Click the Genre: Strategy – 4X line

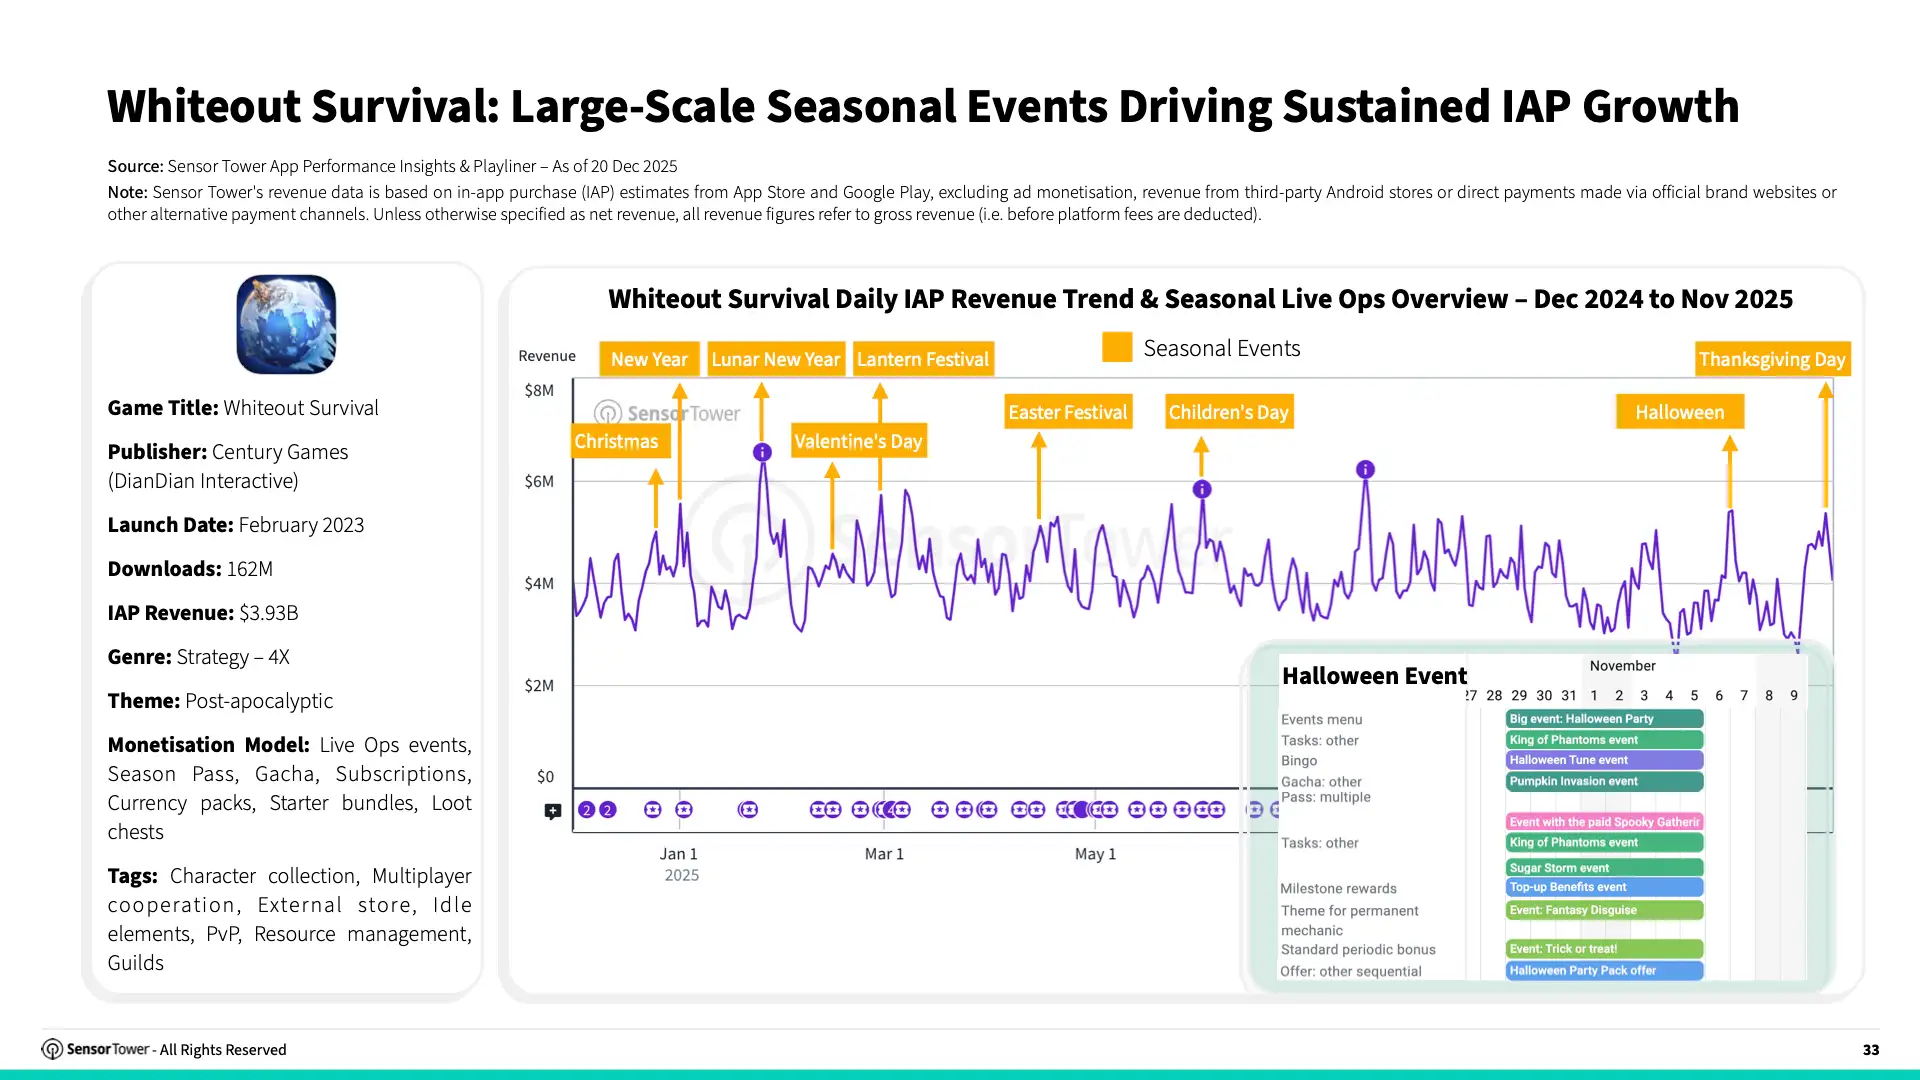coord(198,657)
